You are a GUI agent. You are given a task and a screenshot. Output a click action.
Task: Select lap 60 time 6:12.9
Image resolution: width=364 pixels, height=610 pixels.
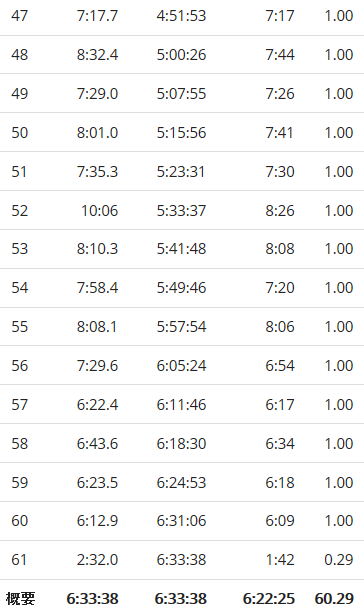click(97, 521)
